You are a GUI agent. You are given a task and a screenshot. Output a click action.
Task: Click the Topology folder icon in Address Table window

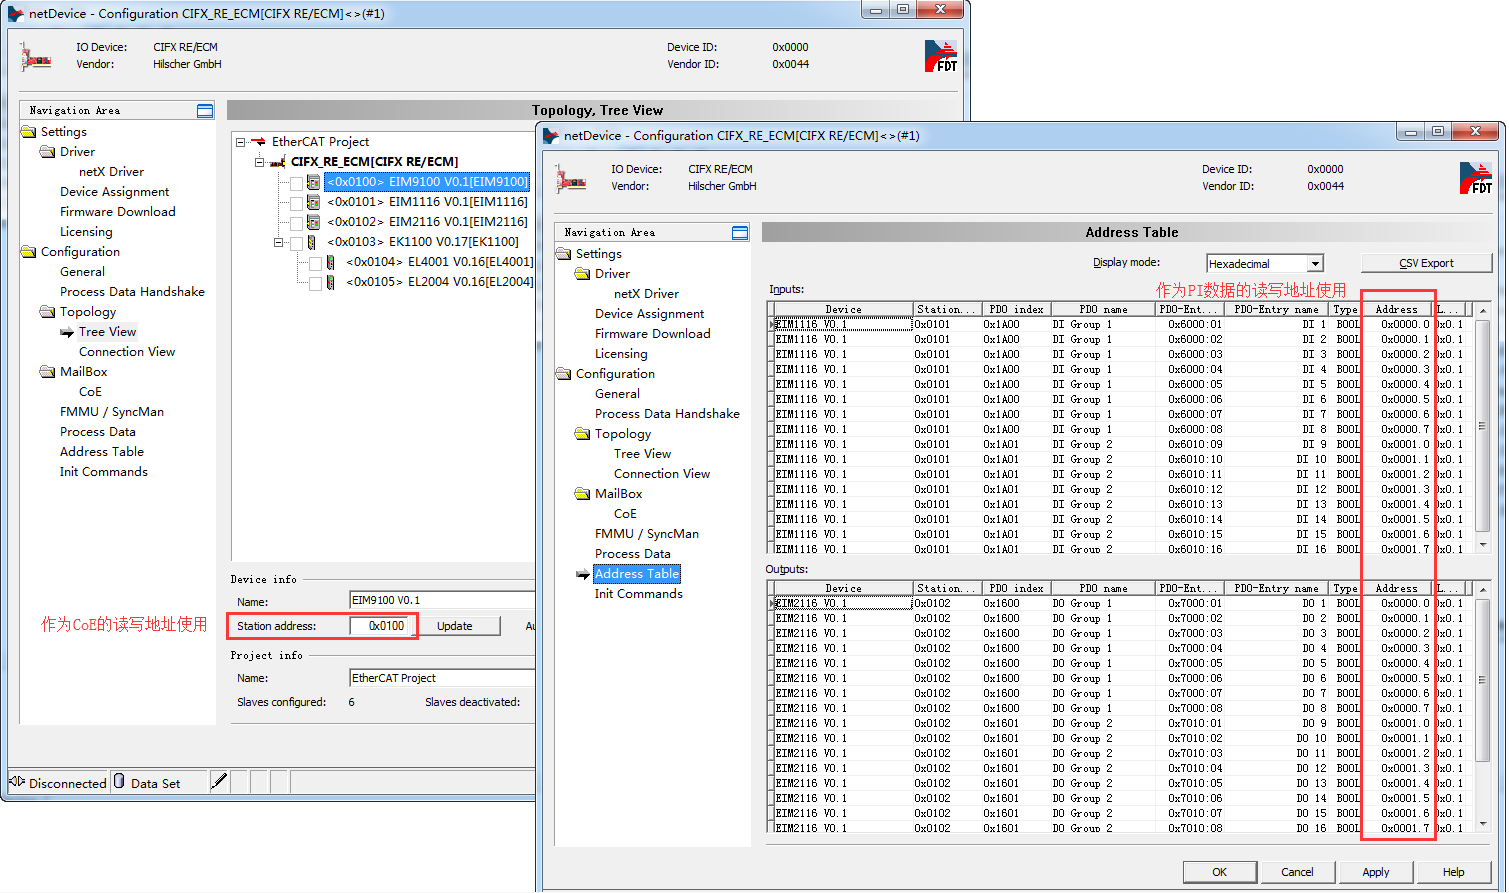click(583, 434)
